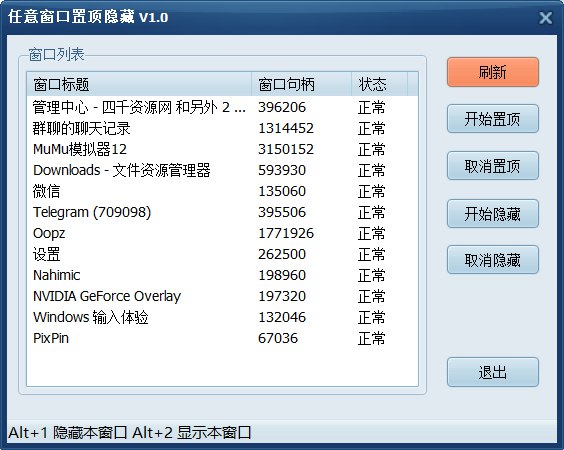Select the Nahimic window row
The width and height of the screenshot is (564, 450).
click(x=222, y=275)
